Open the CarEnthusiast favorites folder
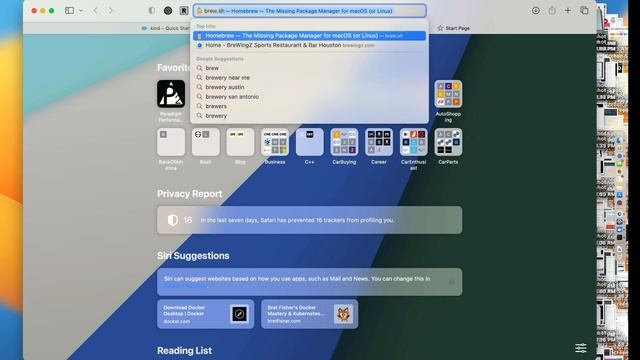The width and height of the screenshot is (640, 360). [x=413, y=142]
